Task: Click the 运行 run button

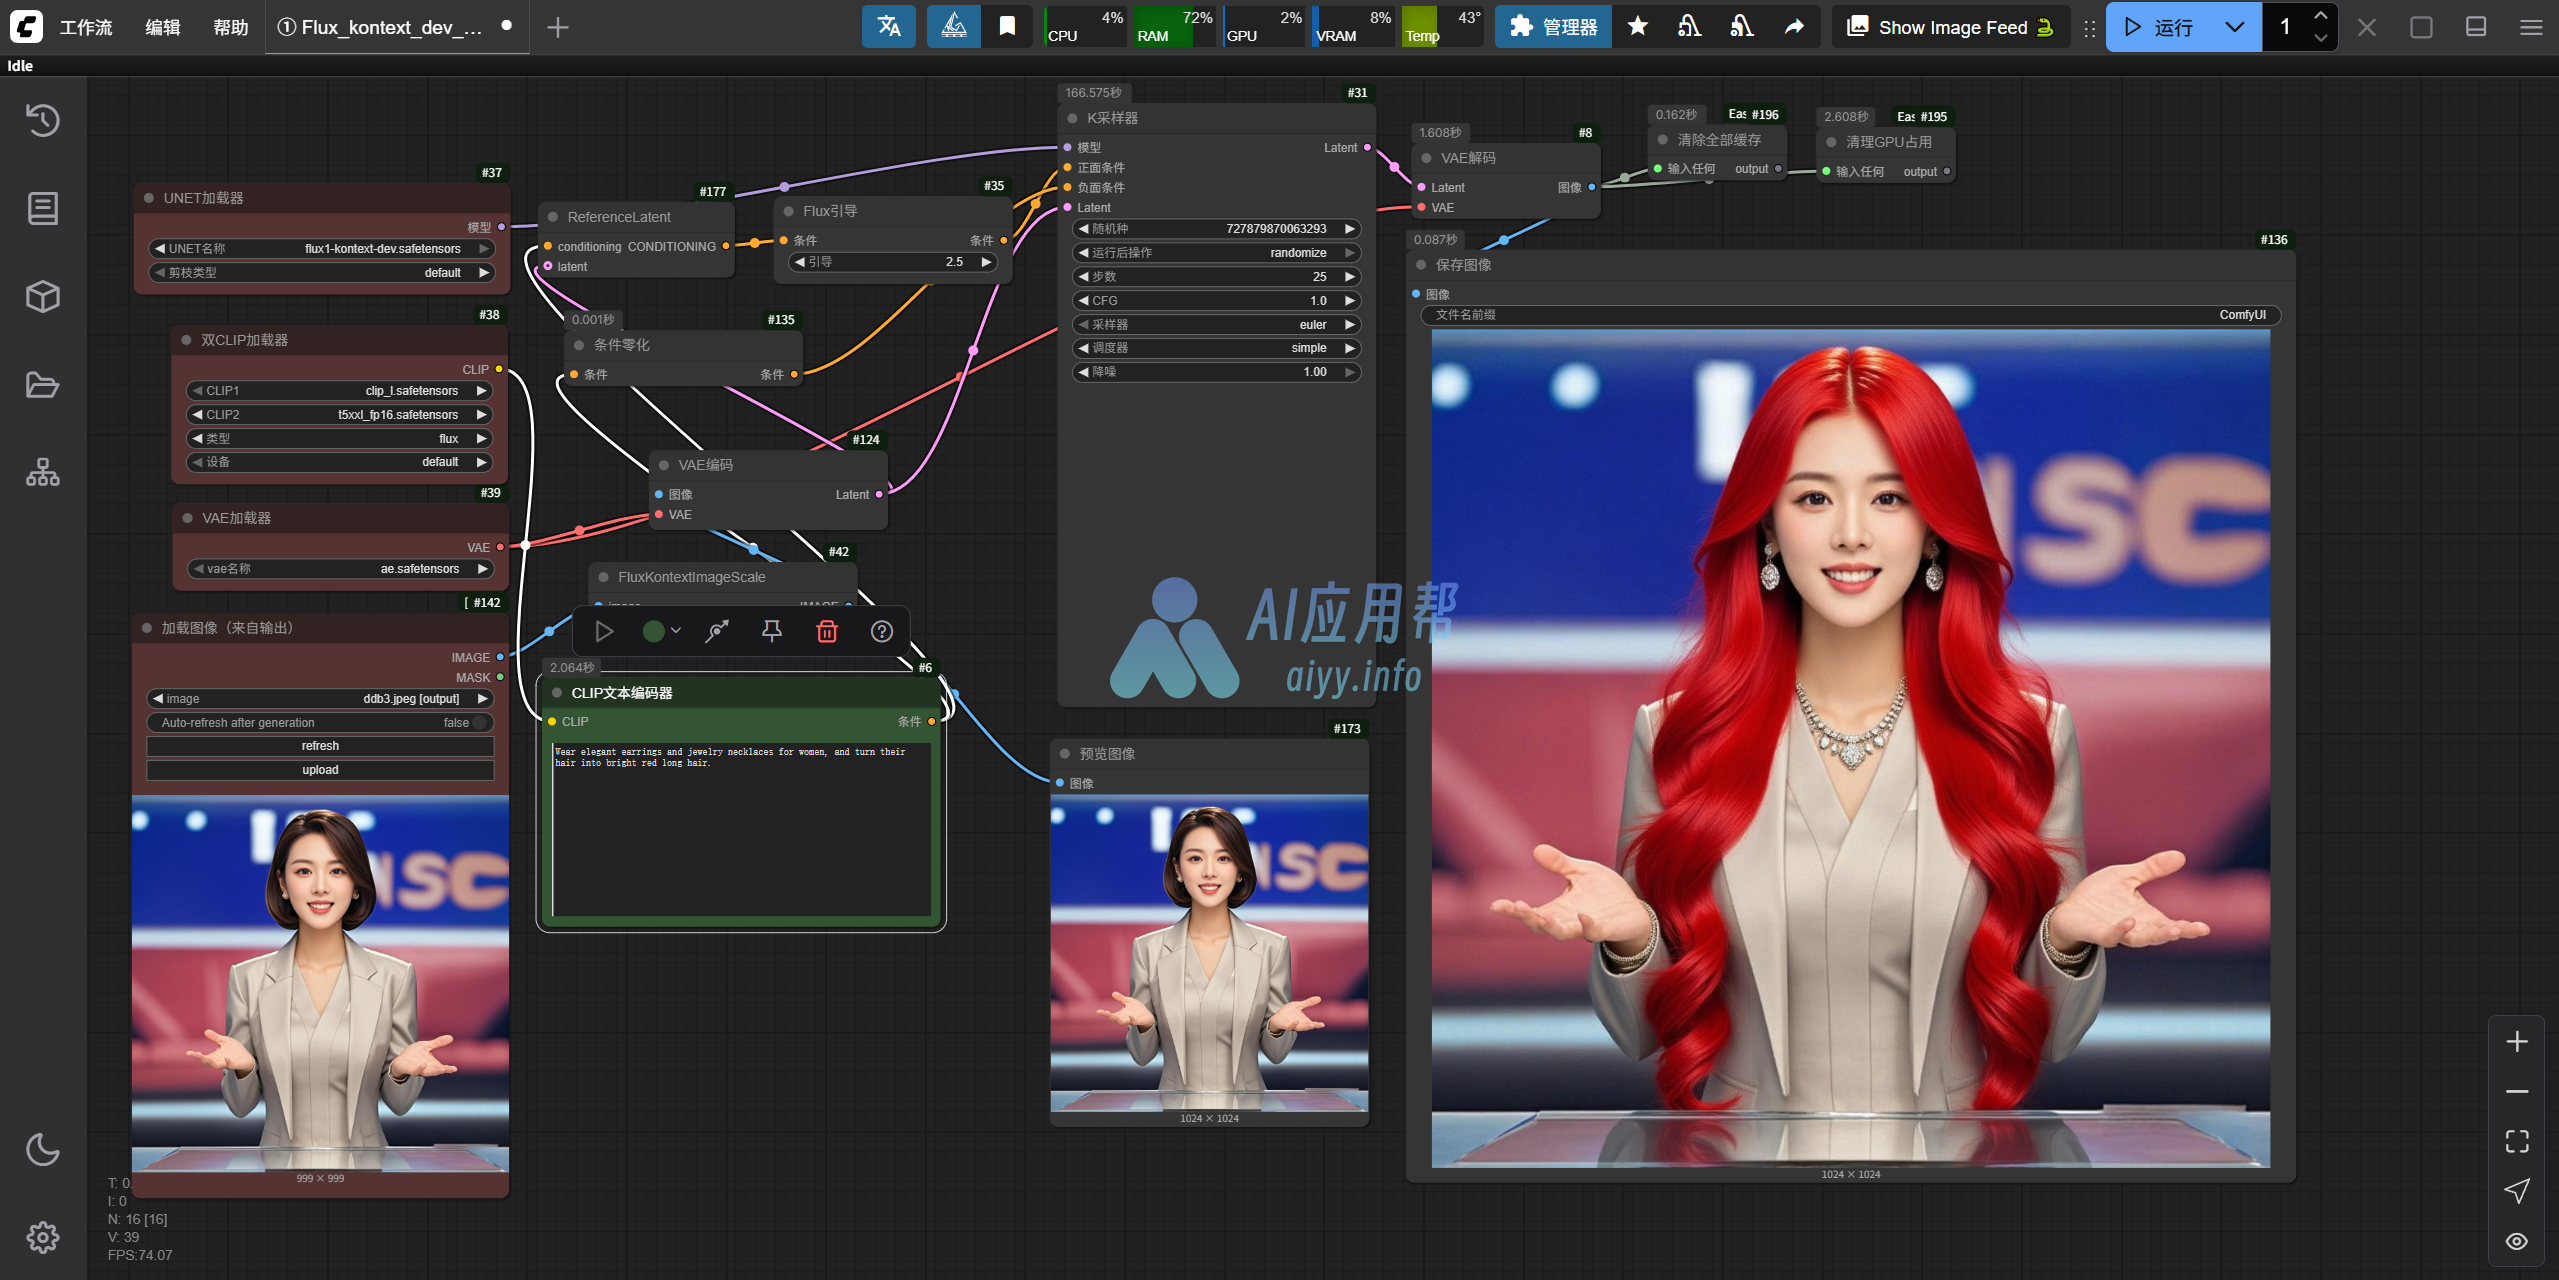Action: (2158, 27)
